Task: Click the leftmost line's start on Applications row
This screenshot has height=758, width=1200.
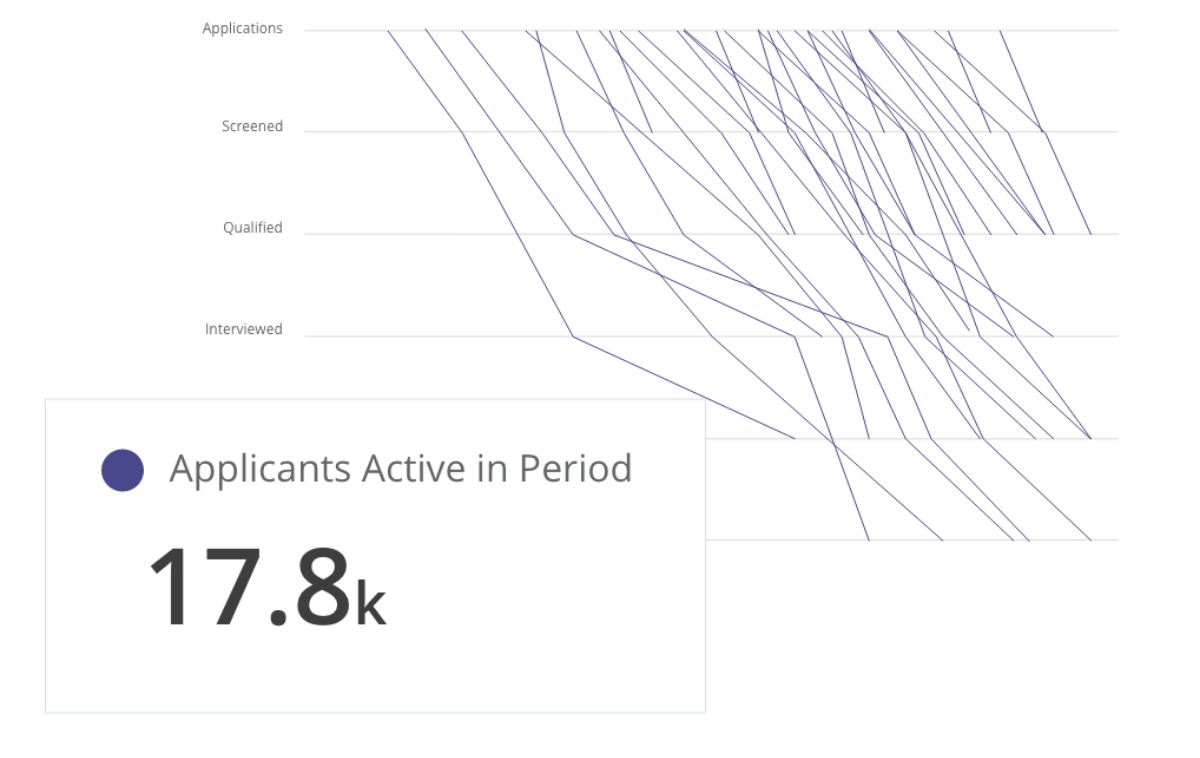Action: 388,31
